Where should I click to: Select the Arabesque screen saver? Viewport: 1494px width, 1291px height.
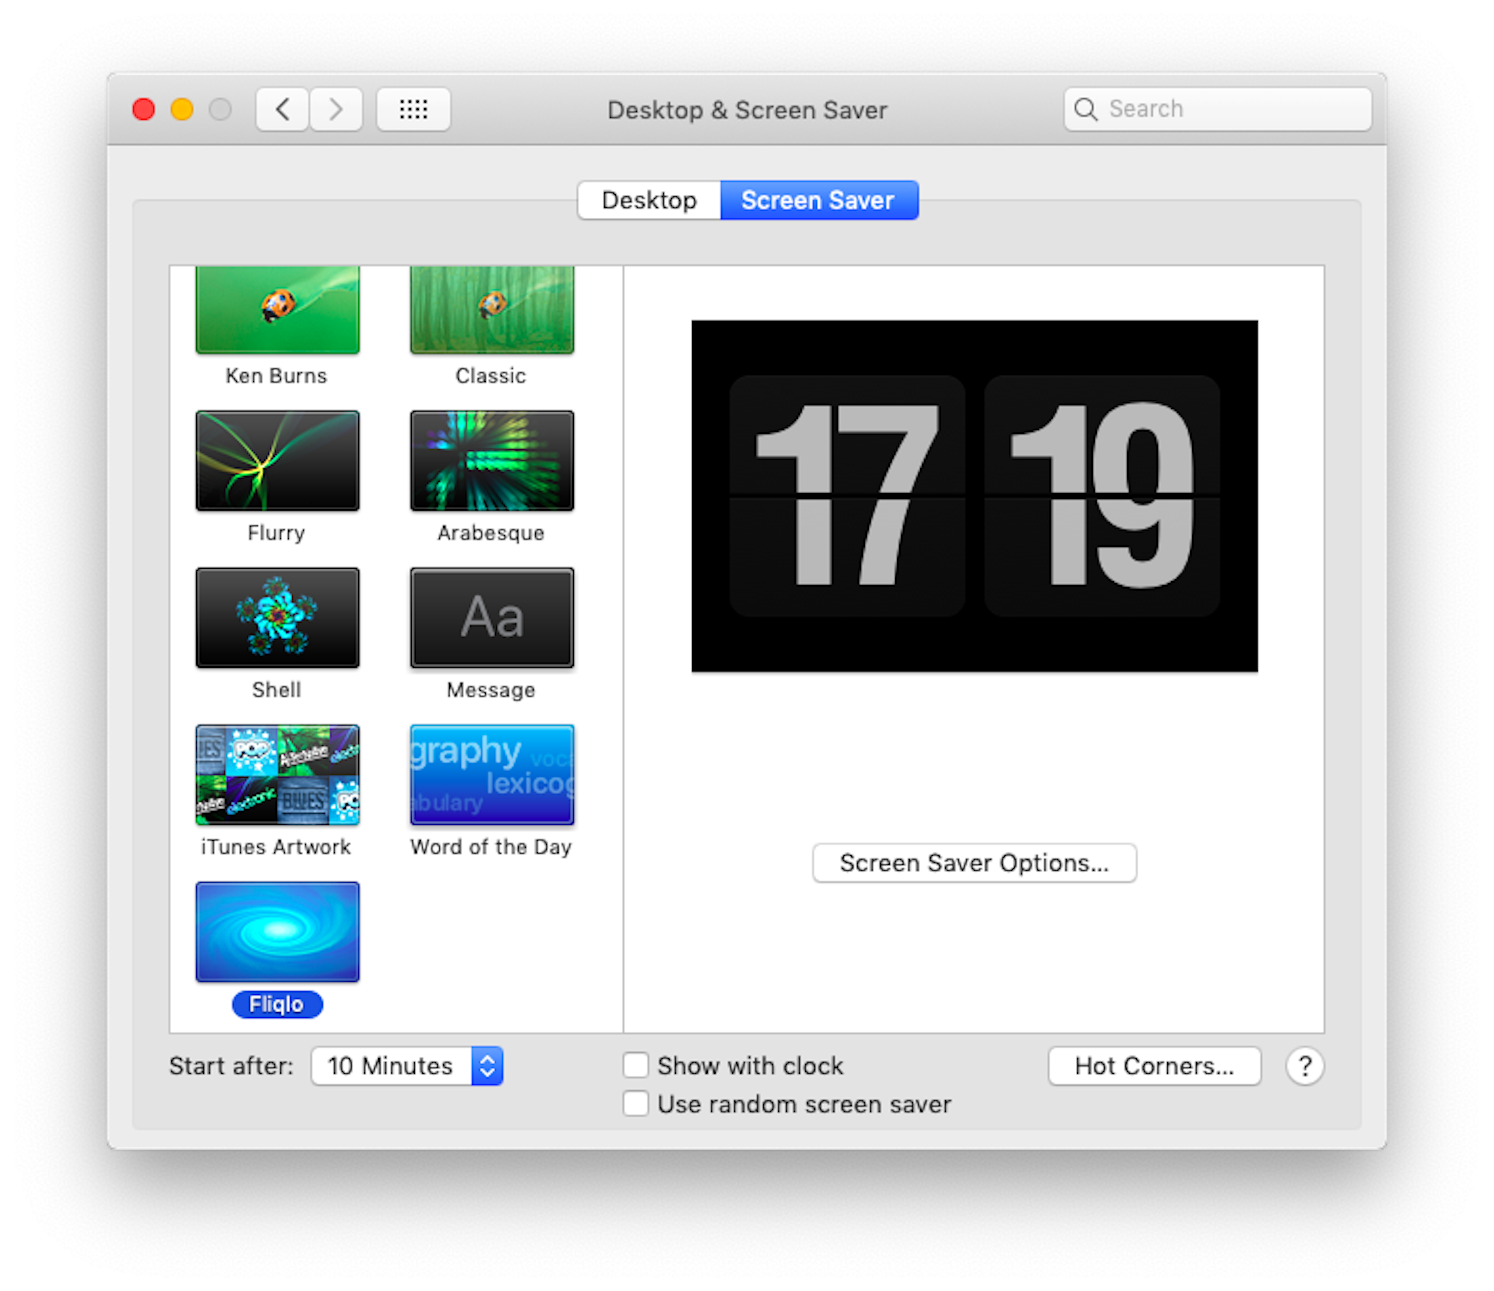491,460
